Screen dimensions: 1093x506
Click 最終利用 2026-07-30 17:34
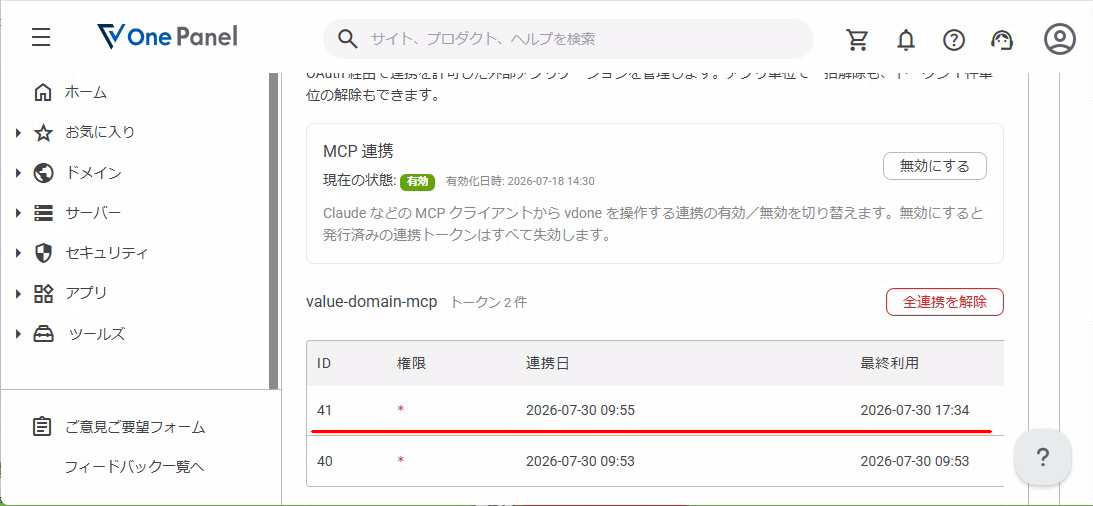pyautogui.click(x=915, y=411)
